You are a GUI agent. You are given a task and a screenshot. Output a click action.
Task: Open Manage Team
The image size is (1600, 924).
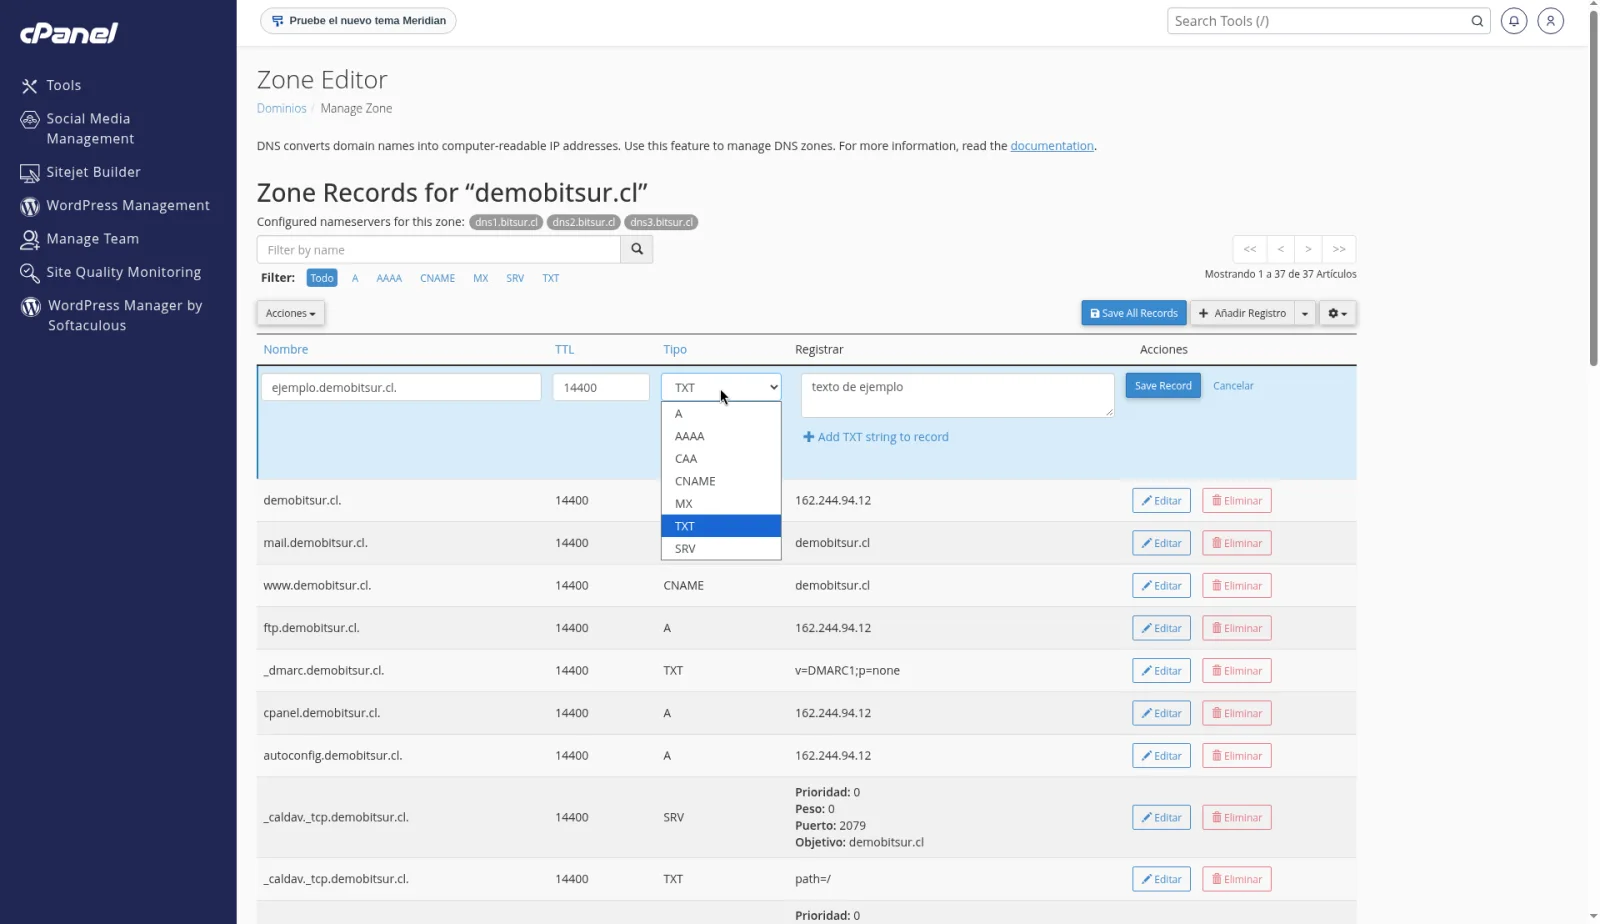tap(80, 239)
